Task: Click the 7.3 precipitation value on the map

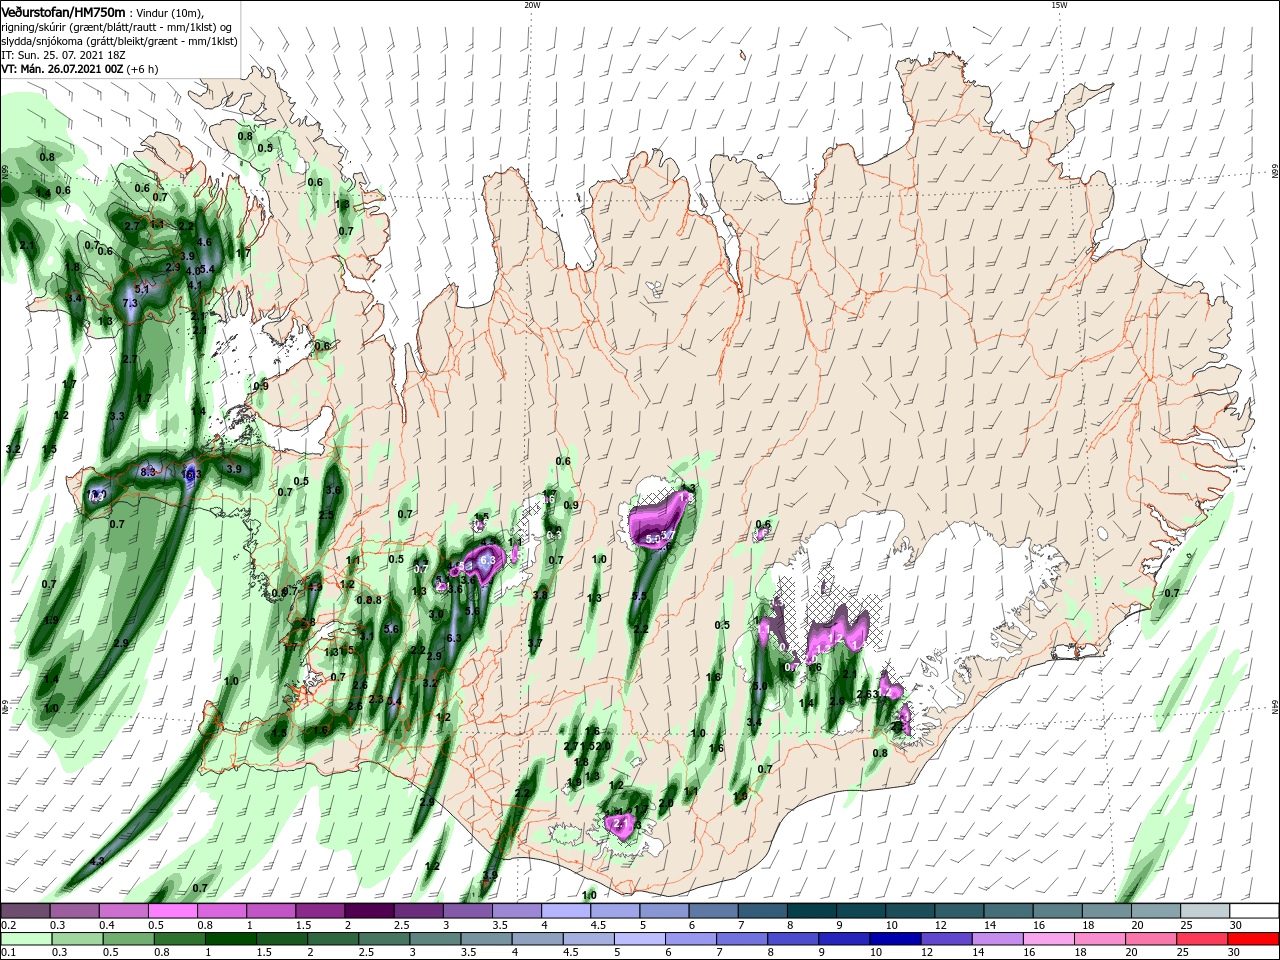Action: (129, 303)
